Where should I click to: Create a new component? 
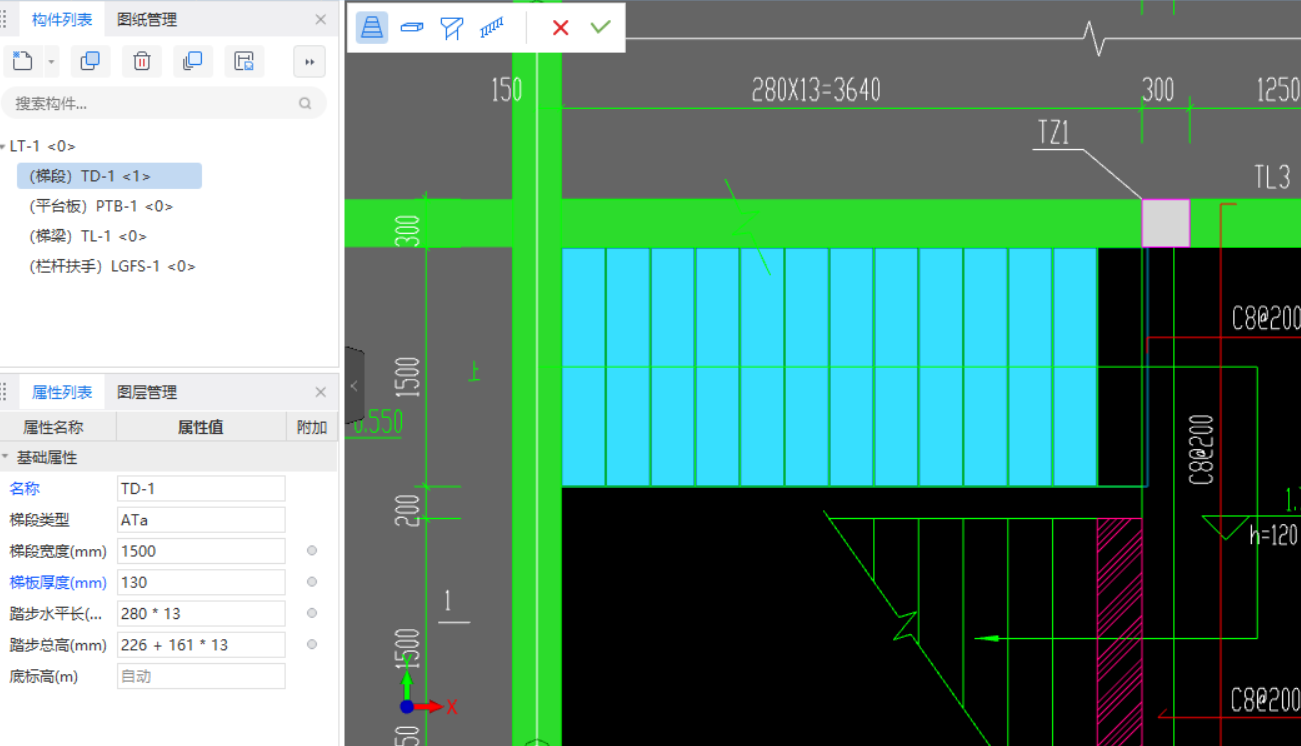(x=23, y=62)
